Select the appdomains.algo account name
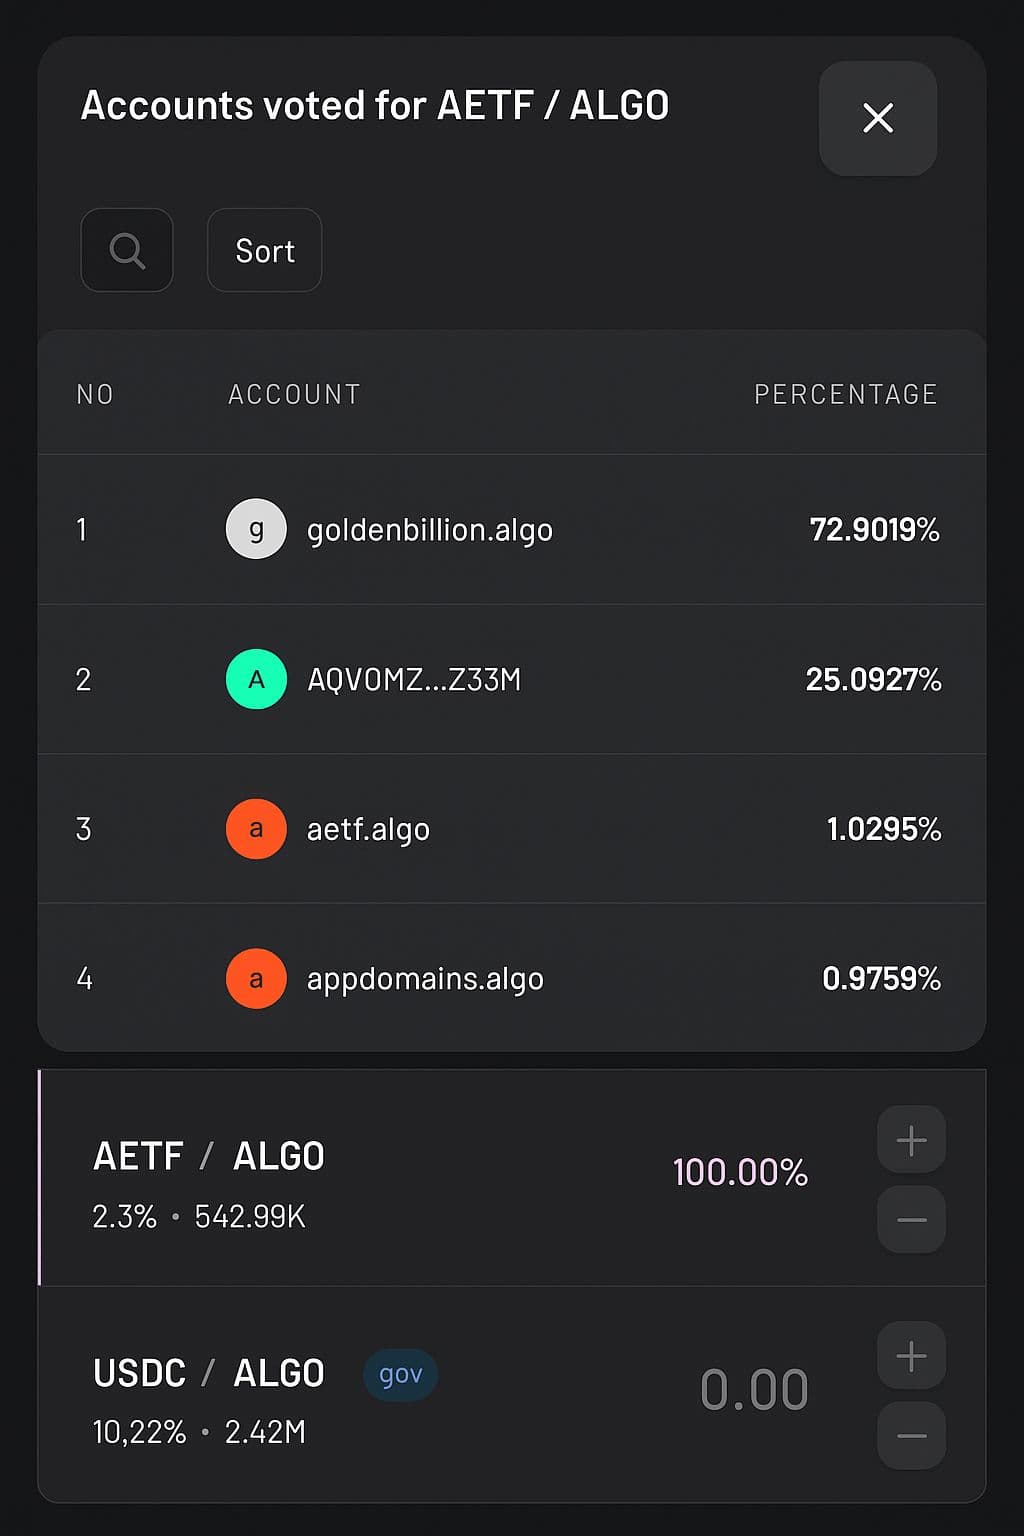 (x=425, y=979)
